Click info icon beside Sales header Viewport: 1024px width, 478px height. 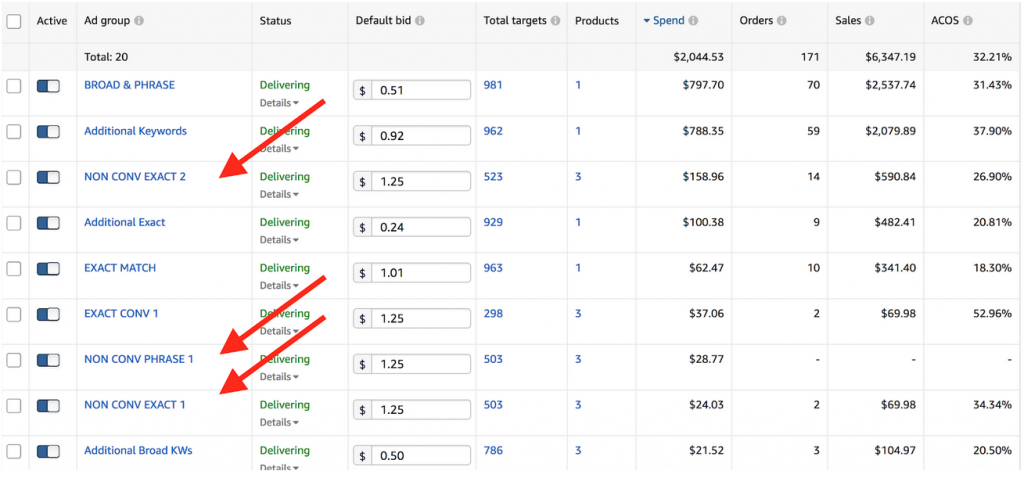[x=870, y=21]
